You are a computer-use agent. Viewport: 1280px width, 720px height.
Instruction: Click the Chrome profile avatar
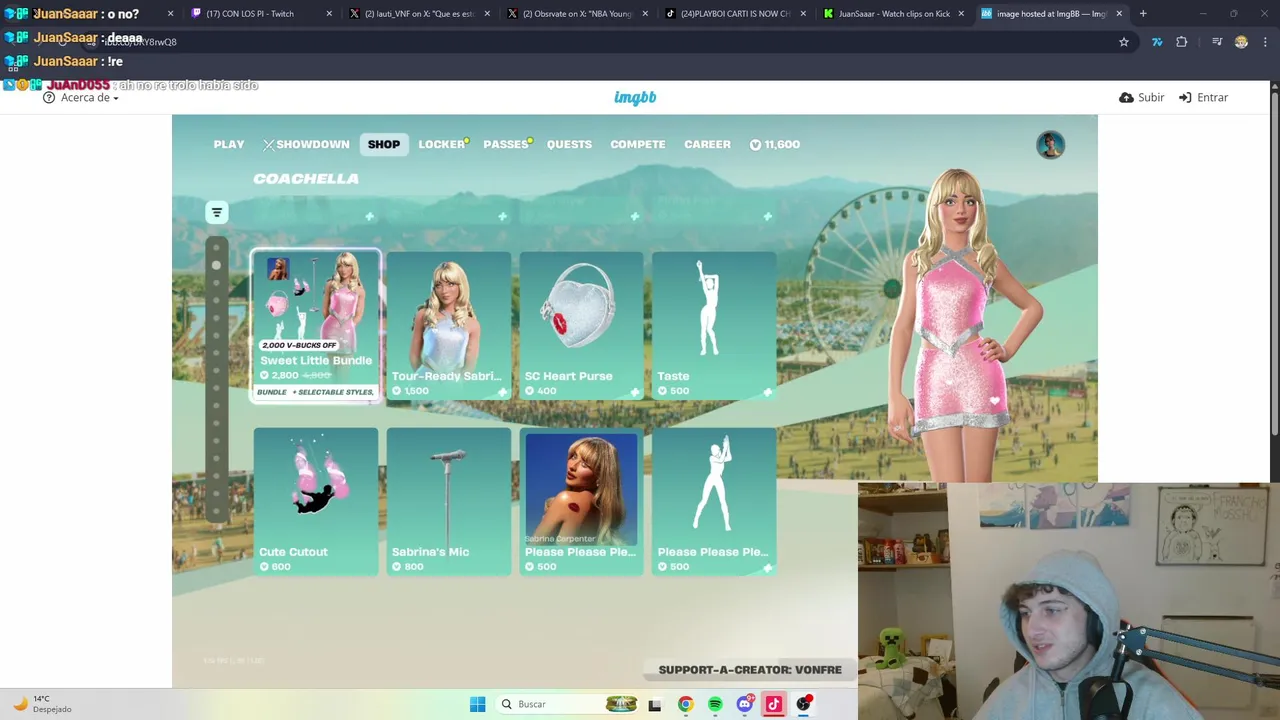(x=1241, y=42)
